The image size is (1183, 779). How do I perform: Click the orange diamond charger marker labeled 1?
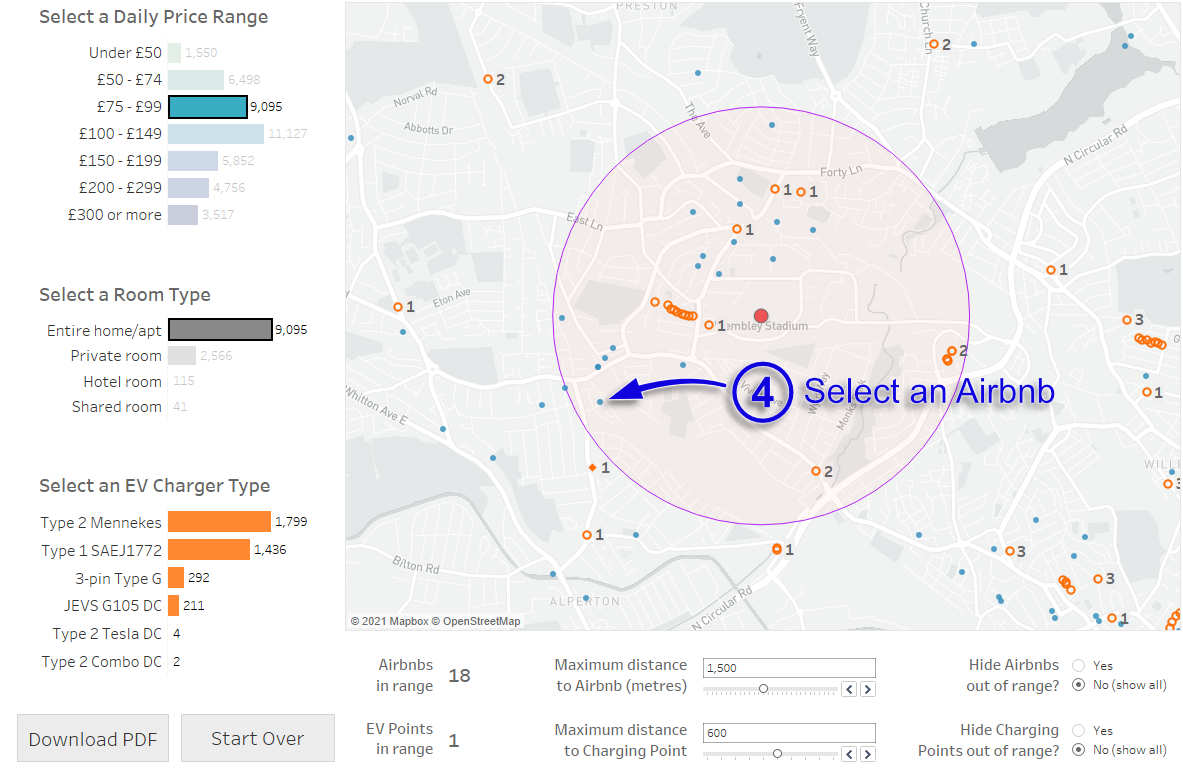click(592, 467)
